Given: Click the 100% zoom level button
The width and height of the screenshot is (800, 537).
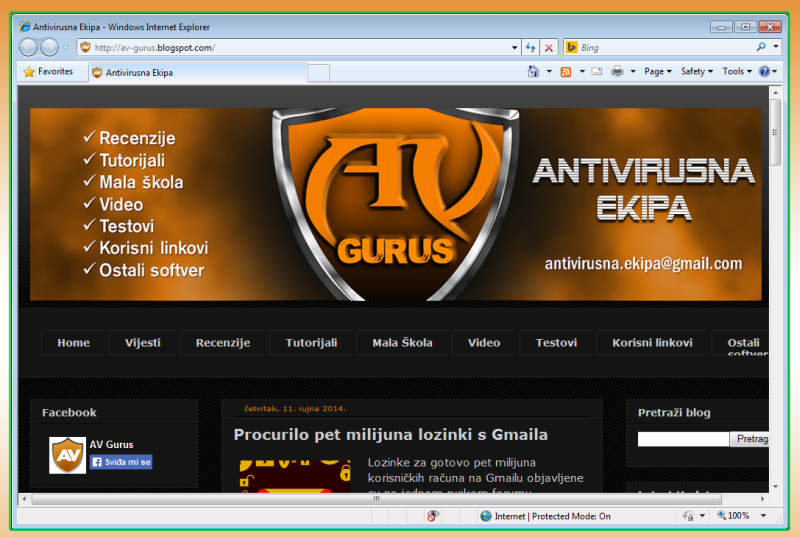Looking at the screenshot, I should 733,516.
